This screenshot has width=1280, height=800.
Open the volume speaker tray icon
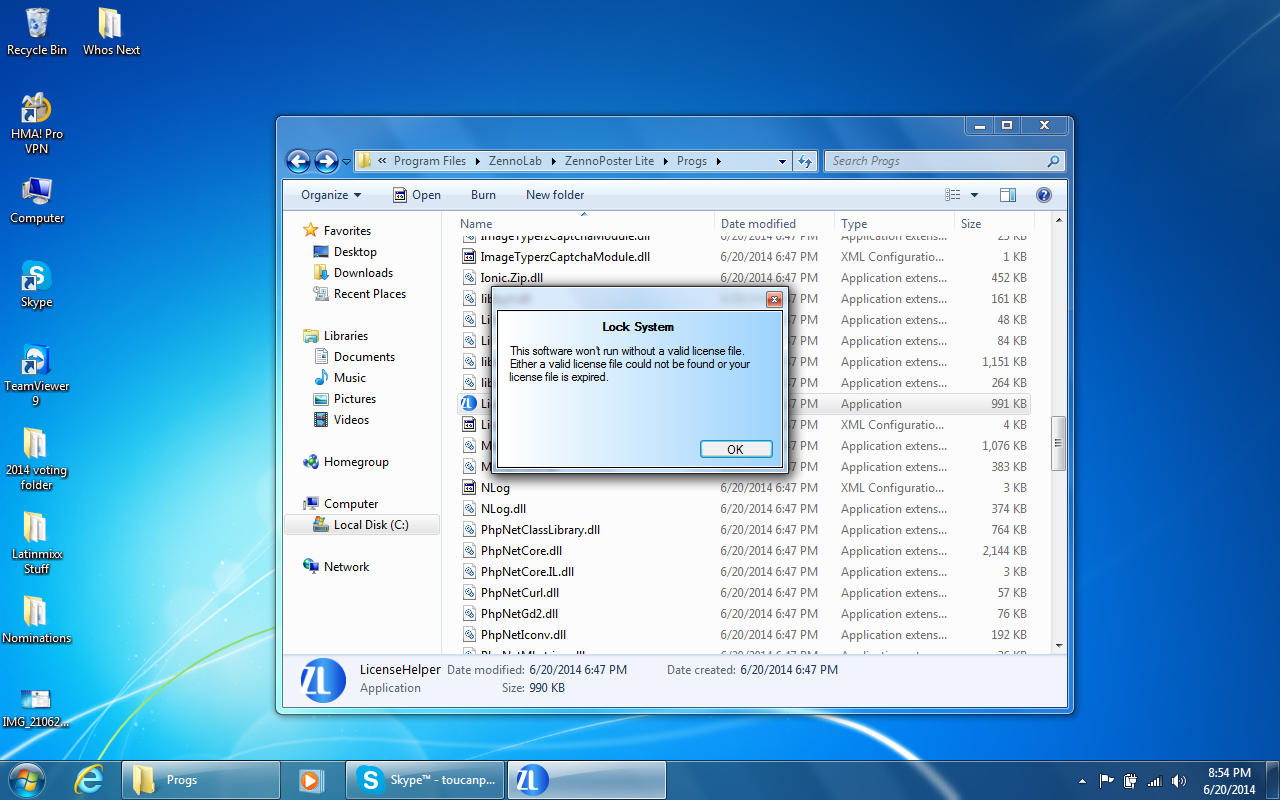tap(1179, 781)
